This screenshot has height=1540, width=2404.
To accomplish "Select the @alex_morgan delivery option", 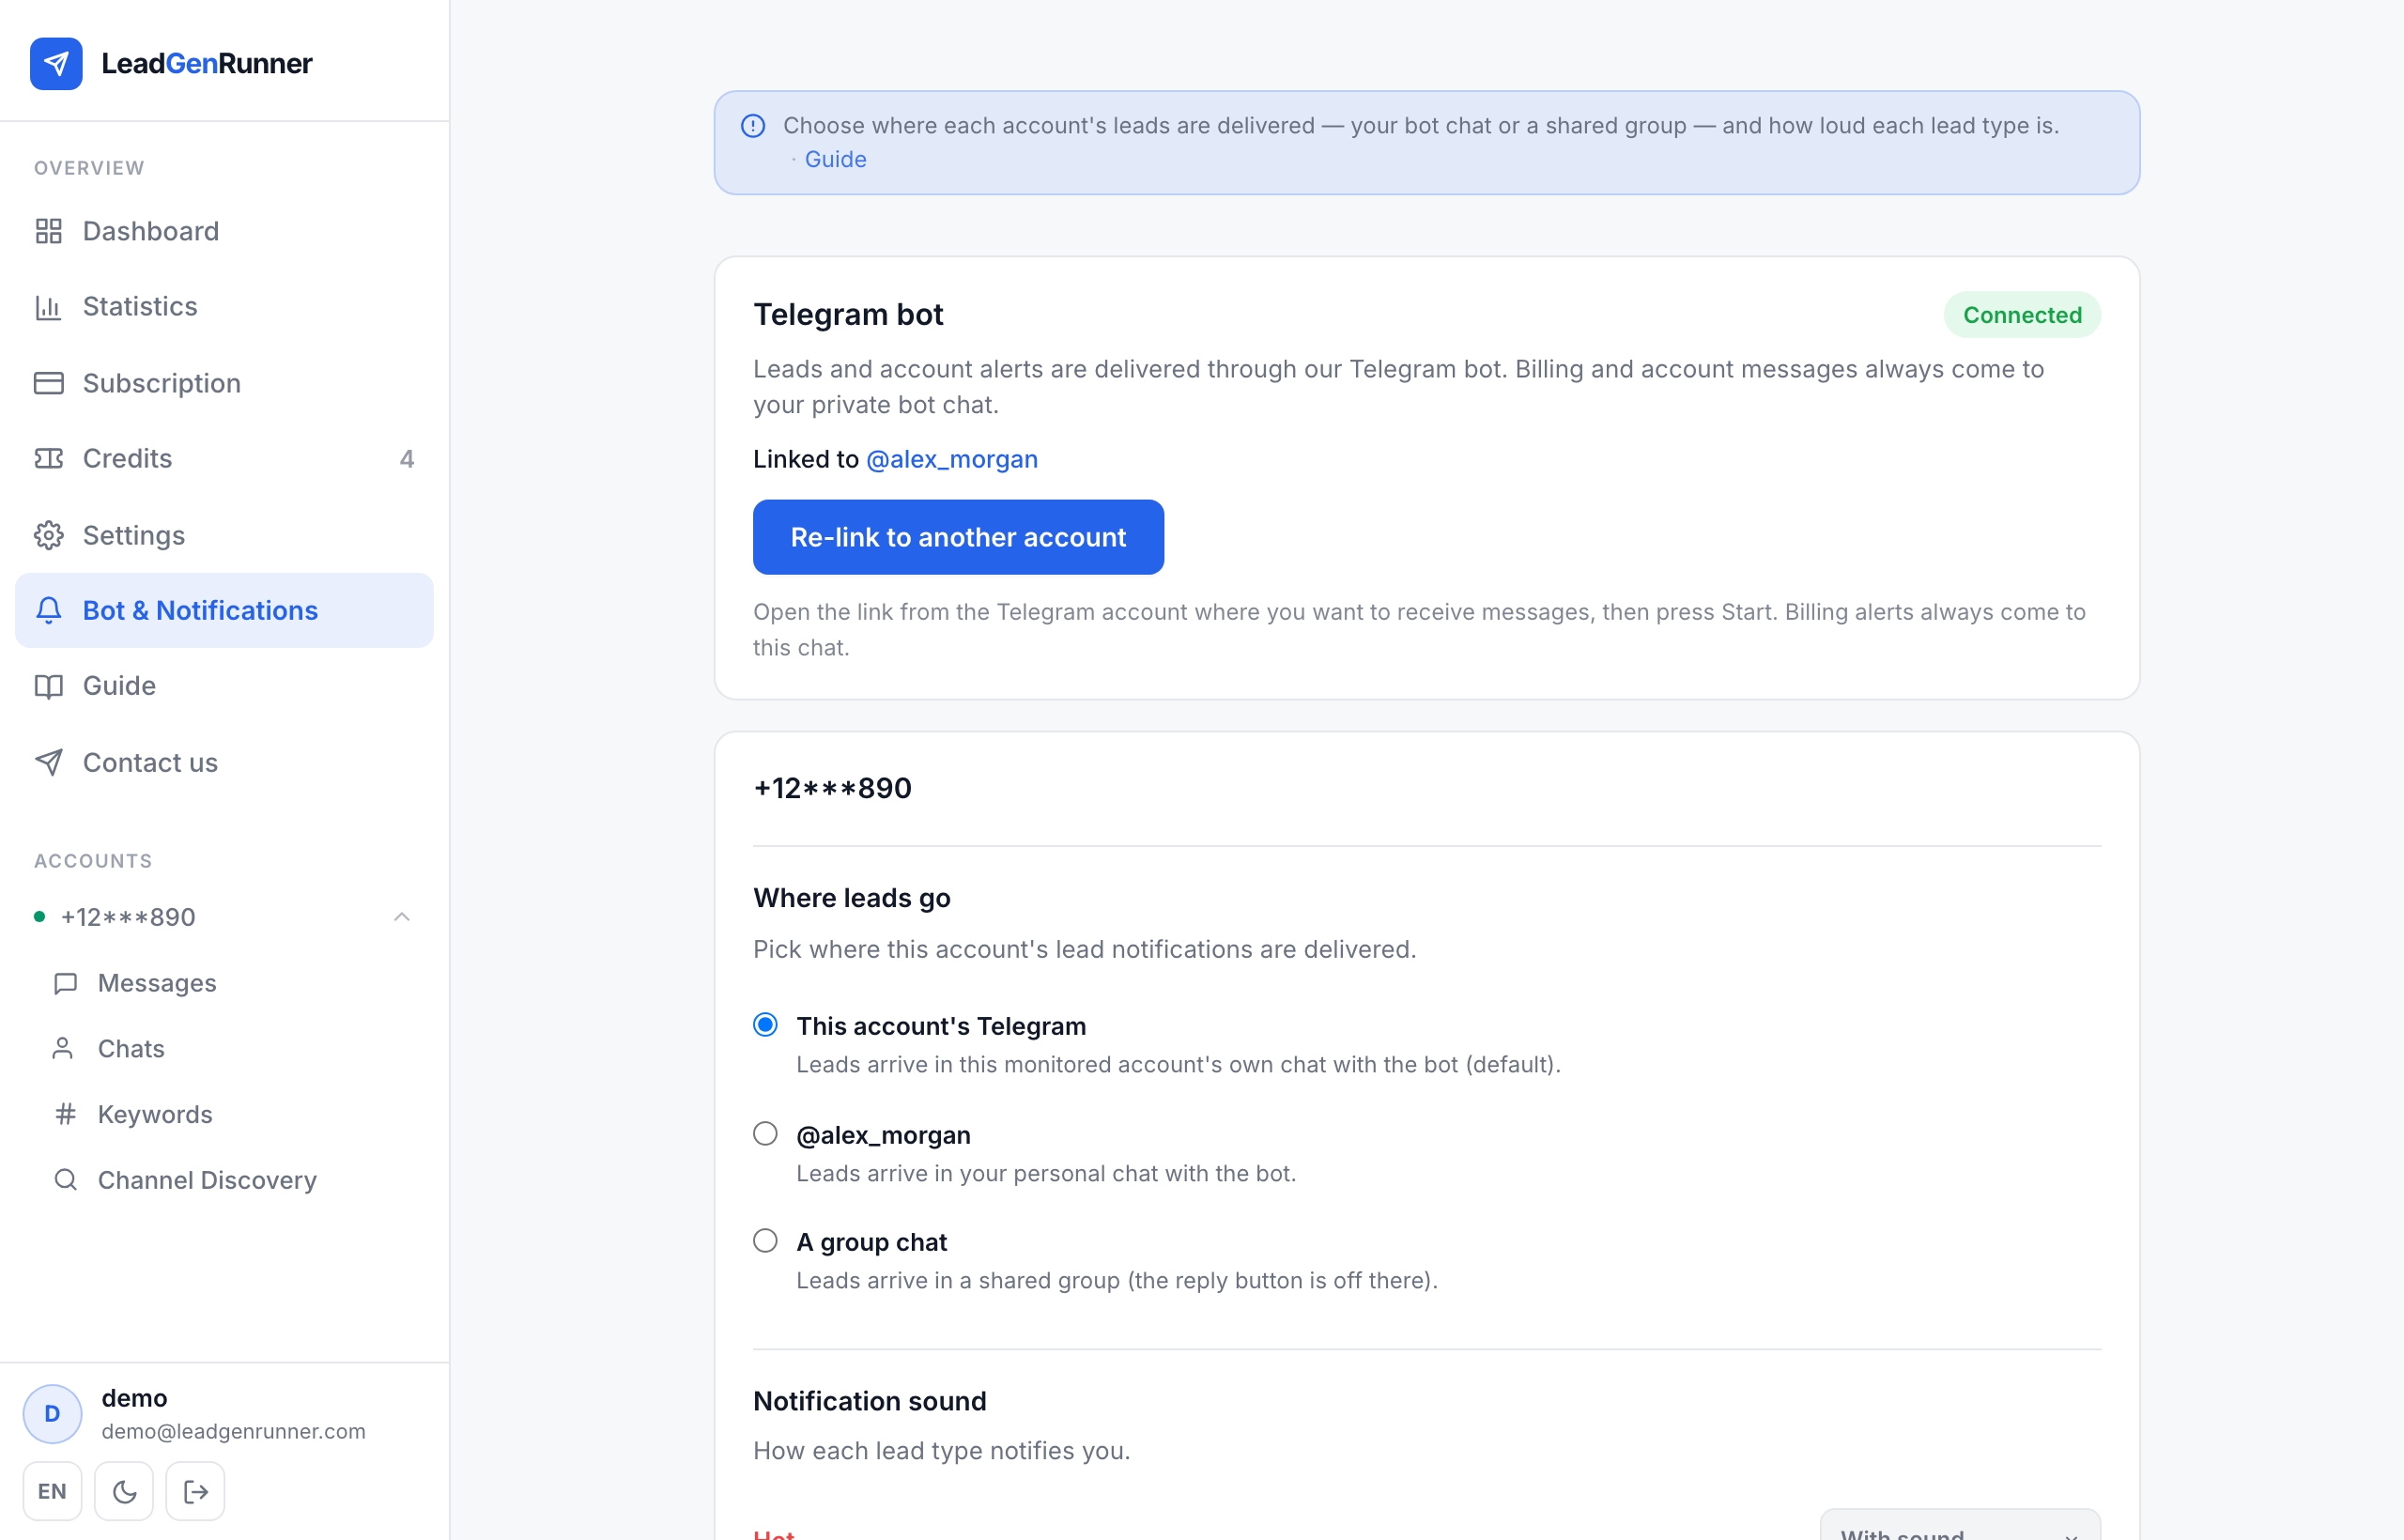I will (765, 1133).
